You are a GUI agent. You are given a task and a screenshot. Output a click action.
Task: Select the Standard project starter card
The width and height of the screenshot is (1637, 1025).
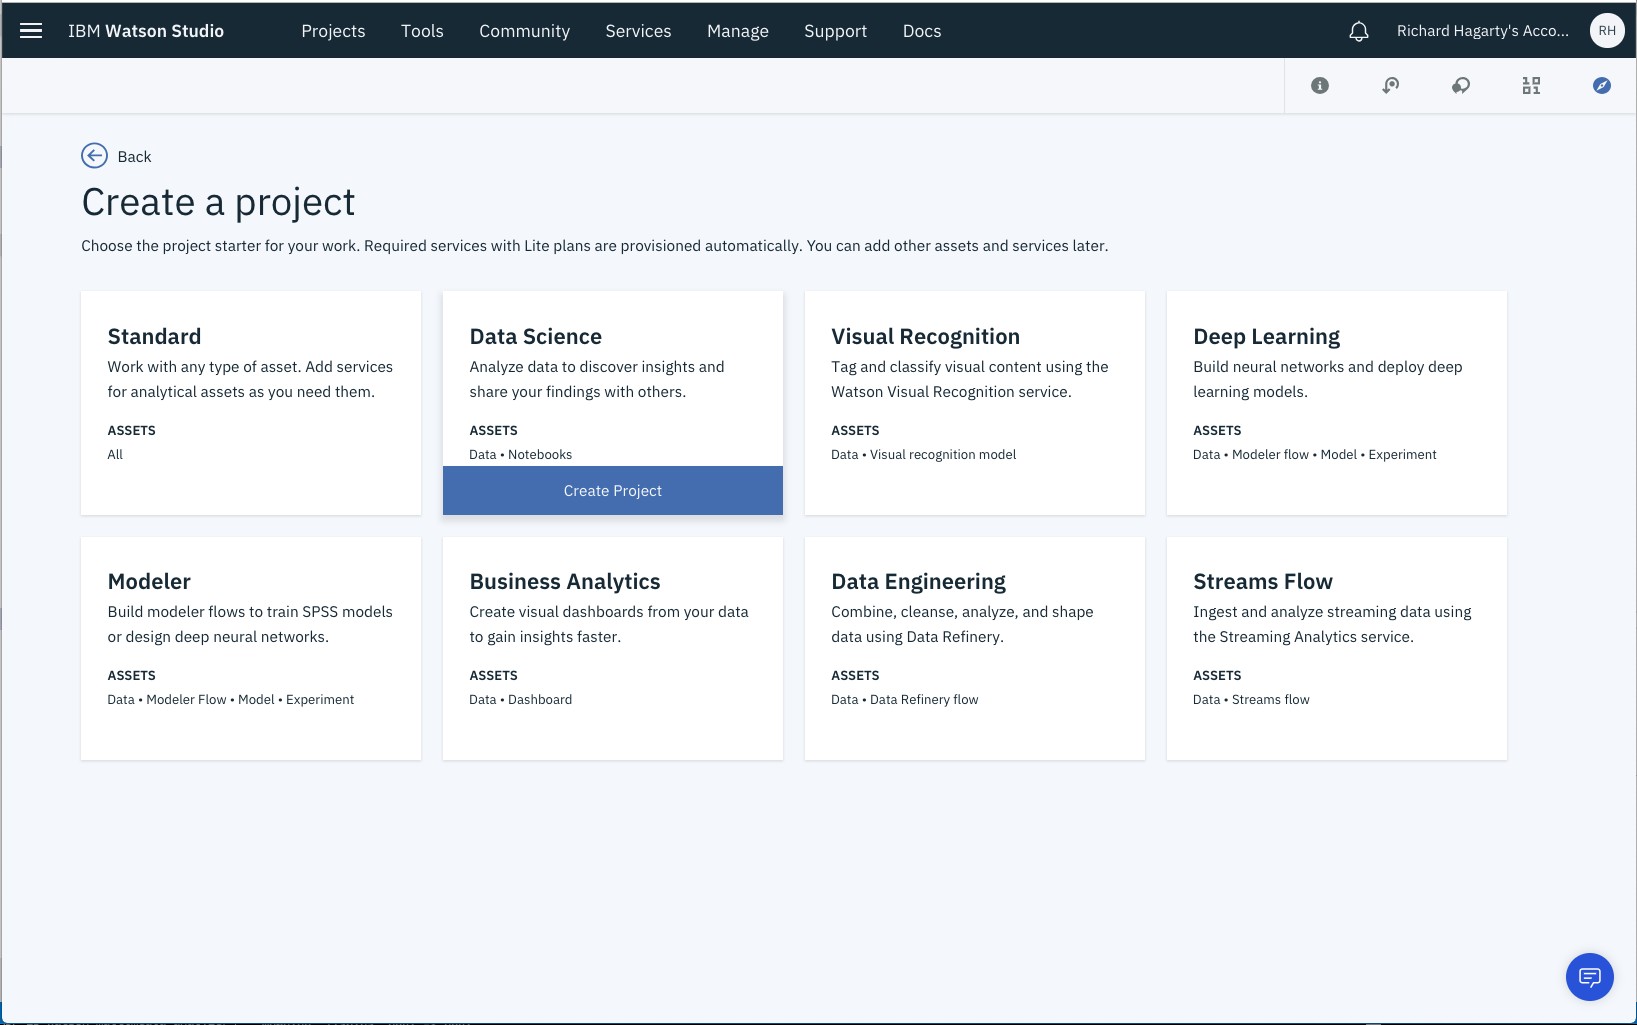click(250, 402)
